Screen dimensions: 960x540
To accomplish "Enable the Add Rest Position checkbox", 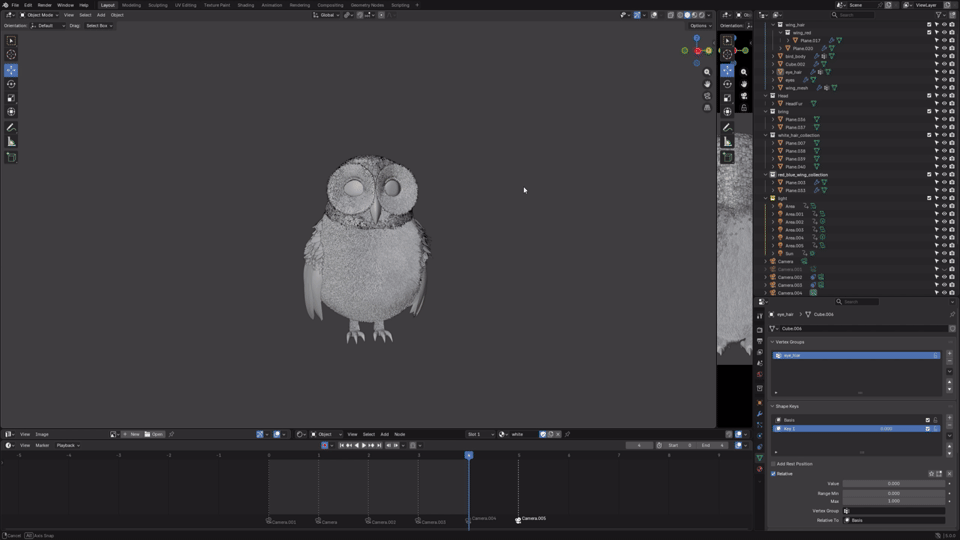I will tap(773, 464).
